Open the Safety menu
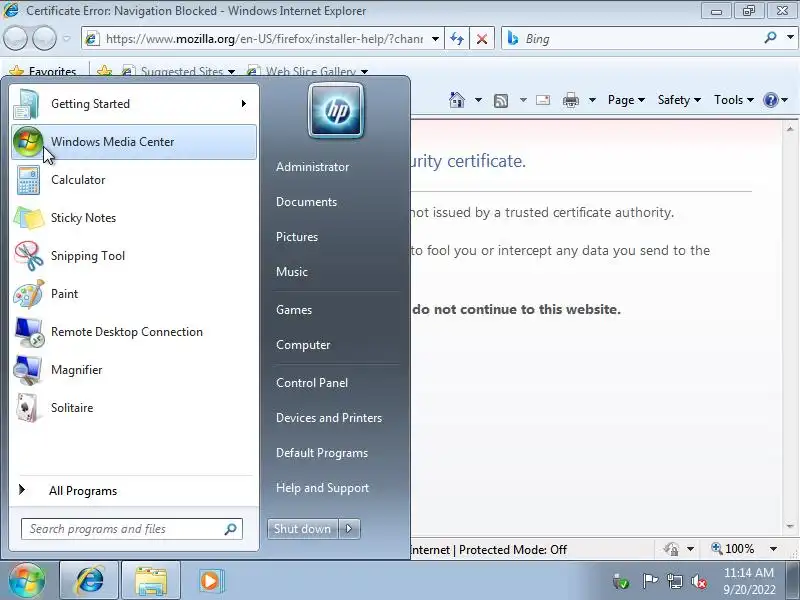Viewport: 800px width, 600px height. pos(679,100)
